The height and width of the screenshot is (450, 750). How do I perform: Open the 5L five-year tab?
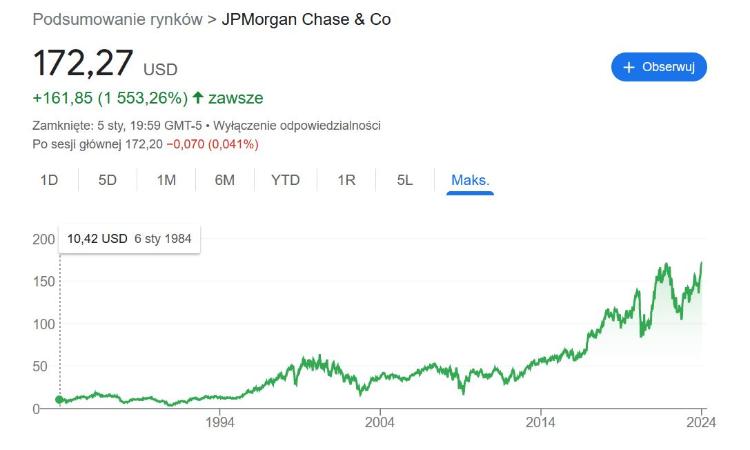coord(405,180)
